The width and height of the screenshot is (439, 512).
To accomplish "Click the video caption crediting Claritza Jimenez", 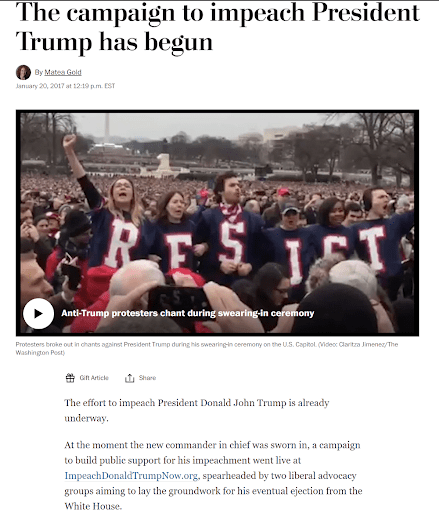I will [207, 348].
